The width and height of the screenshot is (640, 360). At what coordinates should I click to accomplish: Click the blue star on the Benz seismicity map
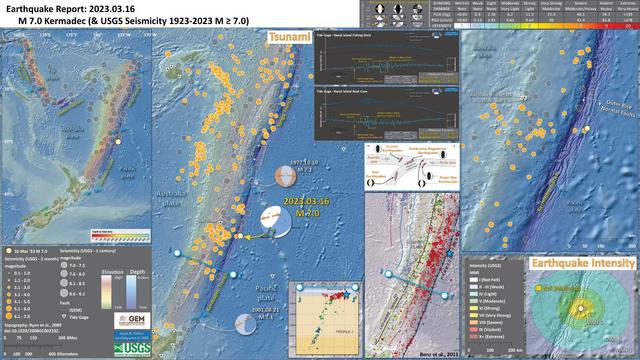[449, 254]
